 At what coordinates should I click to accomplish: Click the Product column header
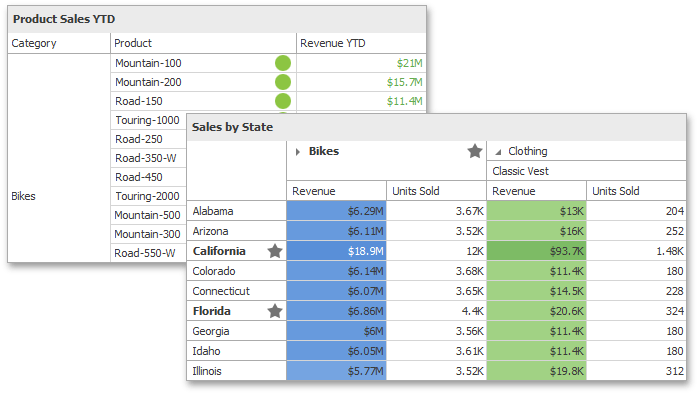203,43
